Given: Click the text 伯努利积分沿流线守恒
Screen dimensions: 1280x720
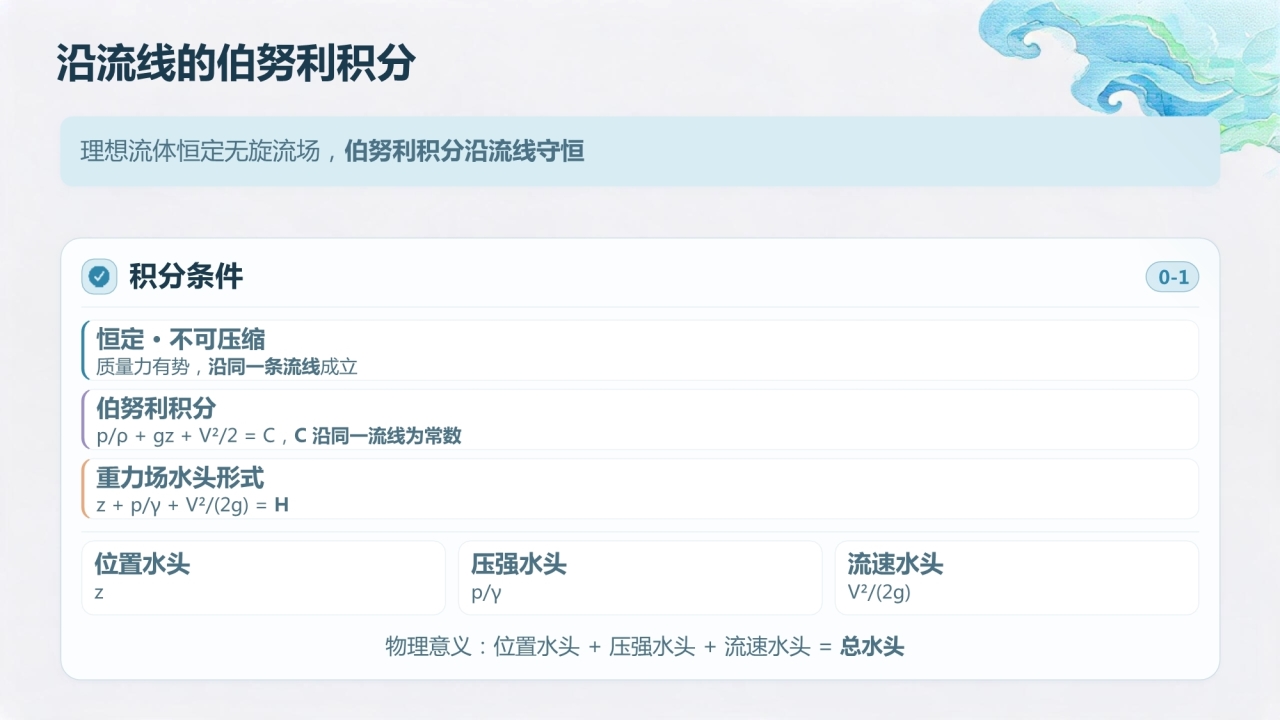Looking at the screenshot, I should pyautogui.click(x=464, y=152).
